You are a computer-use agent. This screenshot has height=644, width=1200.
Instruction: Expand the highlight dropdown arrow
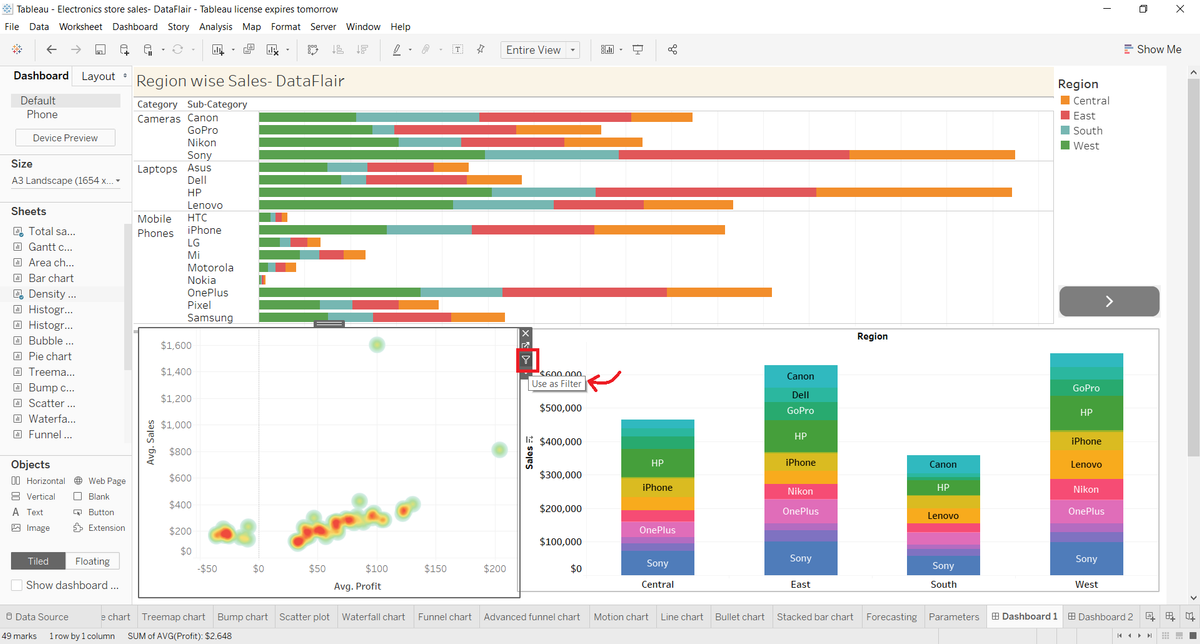point(409,49)
